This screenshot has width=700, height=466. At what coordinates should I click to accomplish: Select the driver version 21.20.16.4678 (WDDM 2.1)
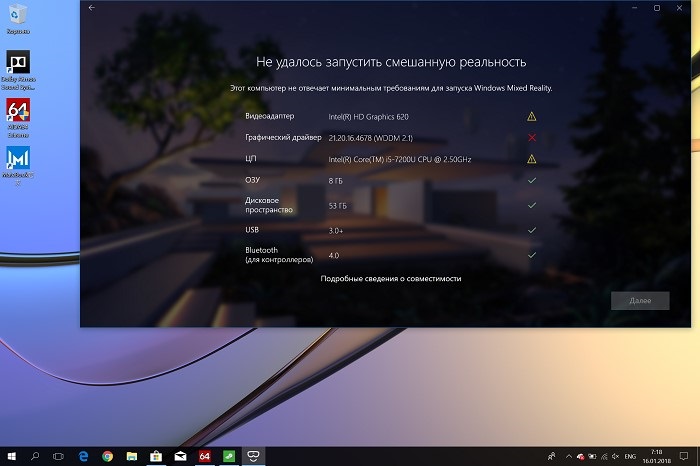coord(371,138)
